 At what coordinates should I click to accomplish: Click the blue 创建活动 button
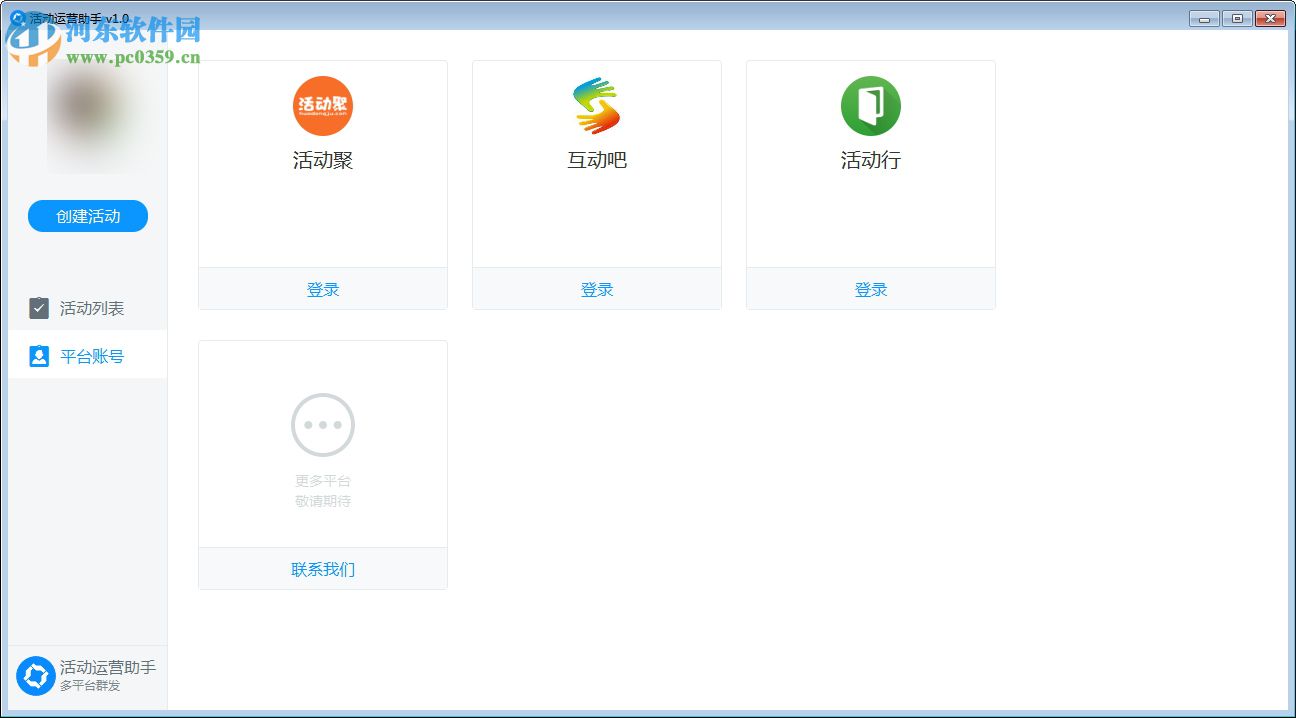[87, 215]
